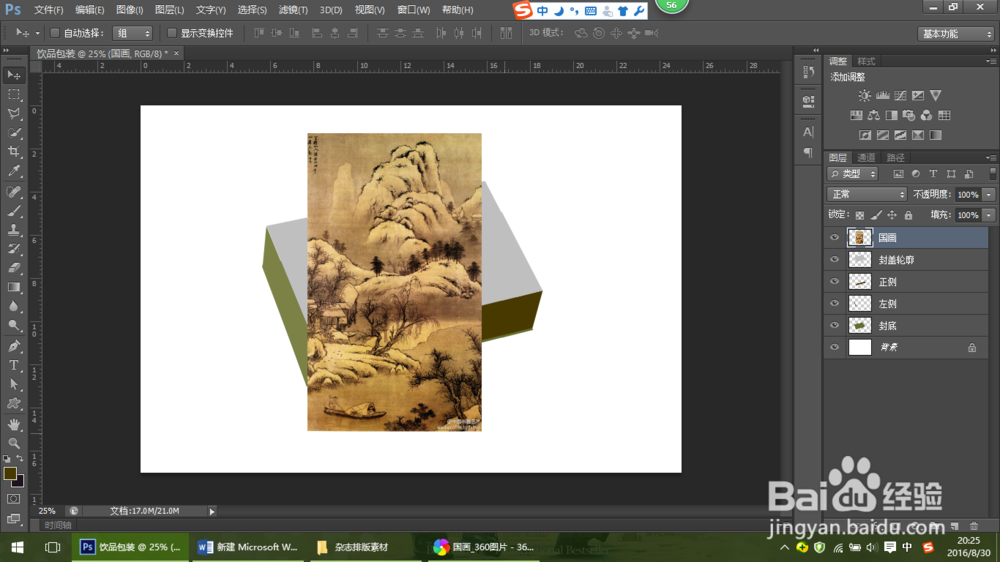
Task: Enable the 显示变换控件 checkbox
Action: (x=172, y=33)
